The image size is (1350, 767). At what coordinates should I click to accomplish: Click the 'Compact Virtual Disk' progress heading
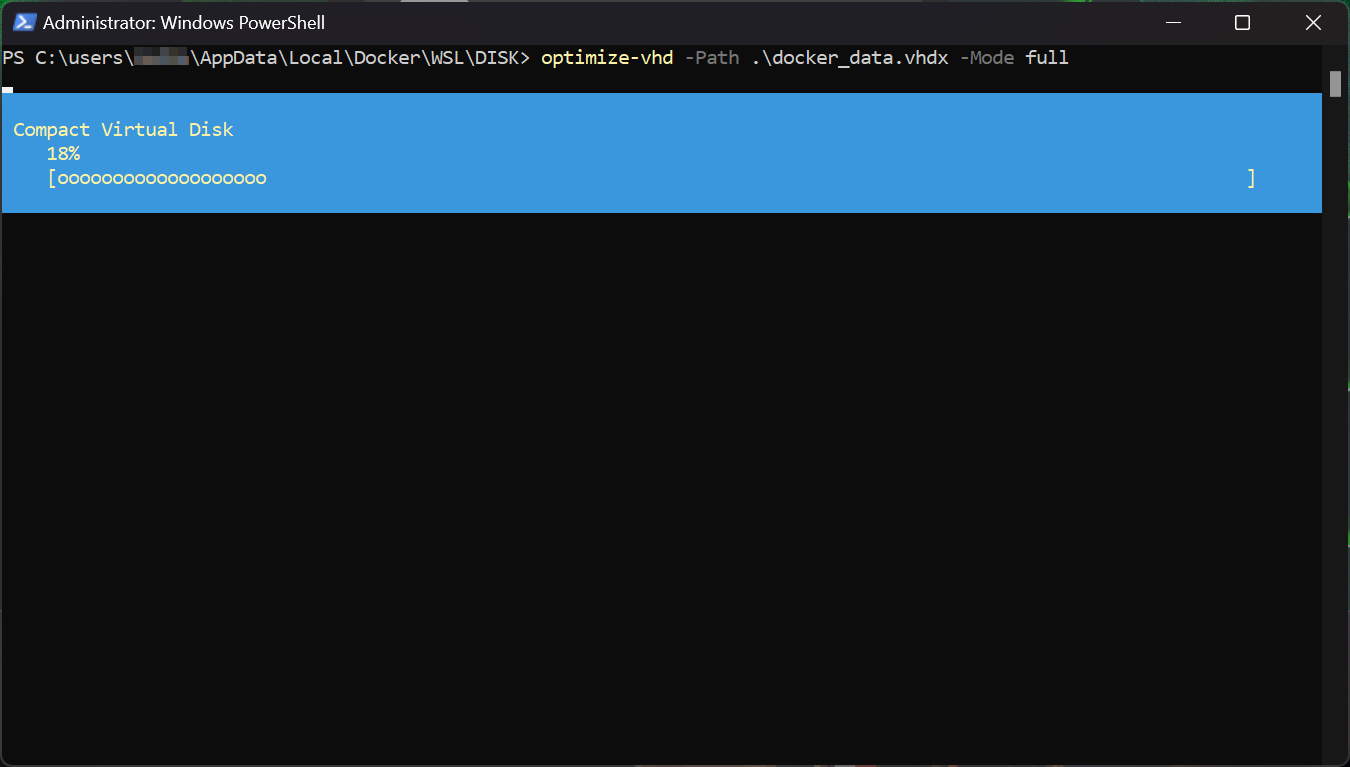tap(123, 130)
